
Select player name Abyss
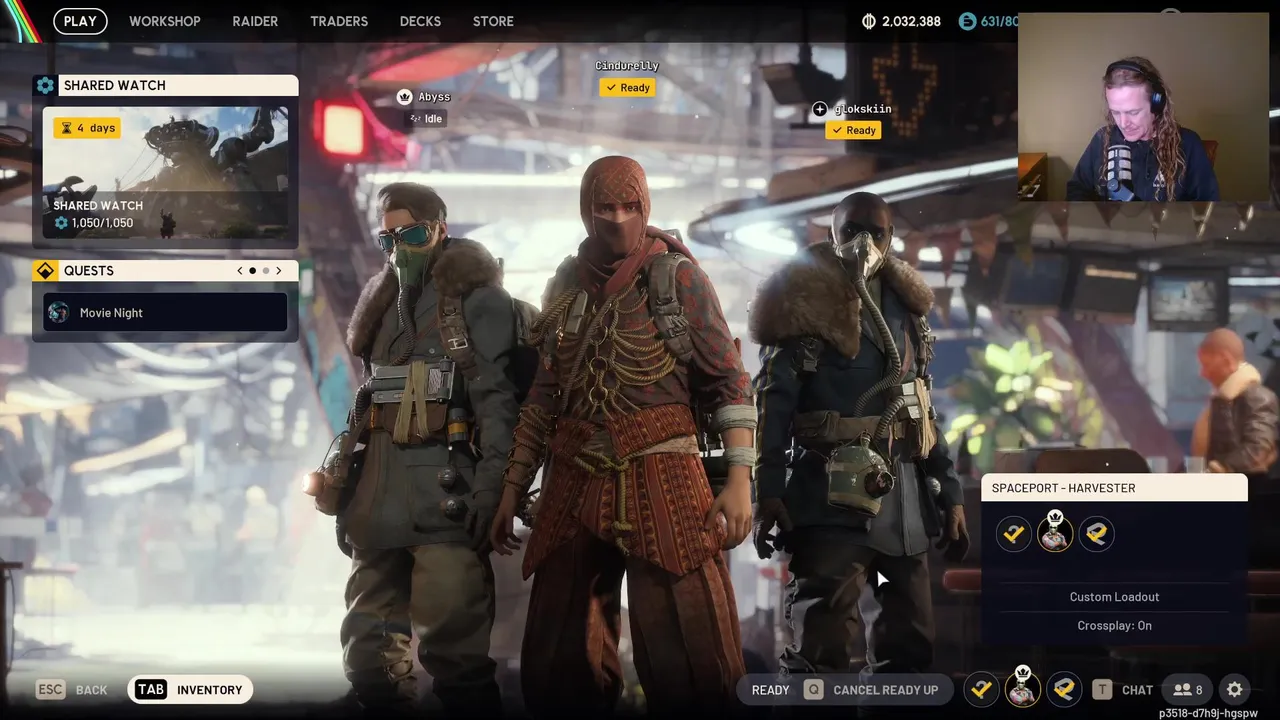coord(435,97)
